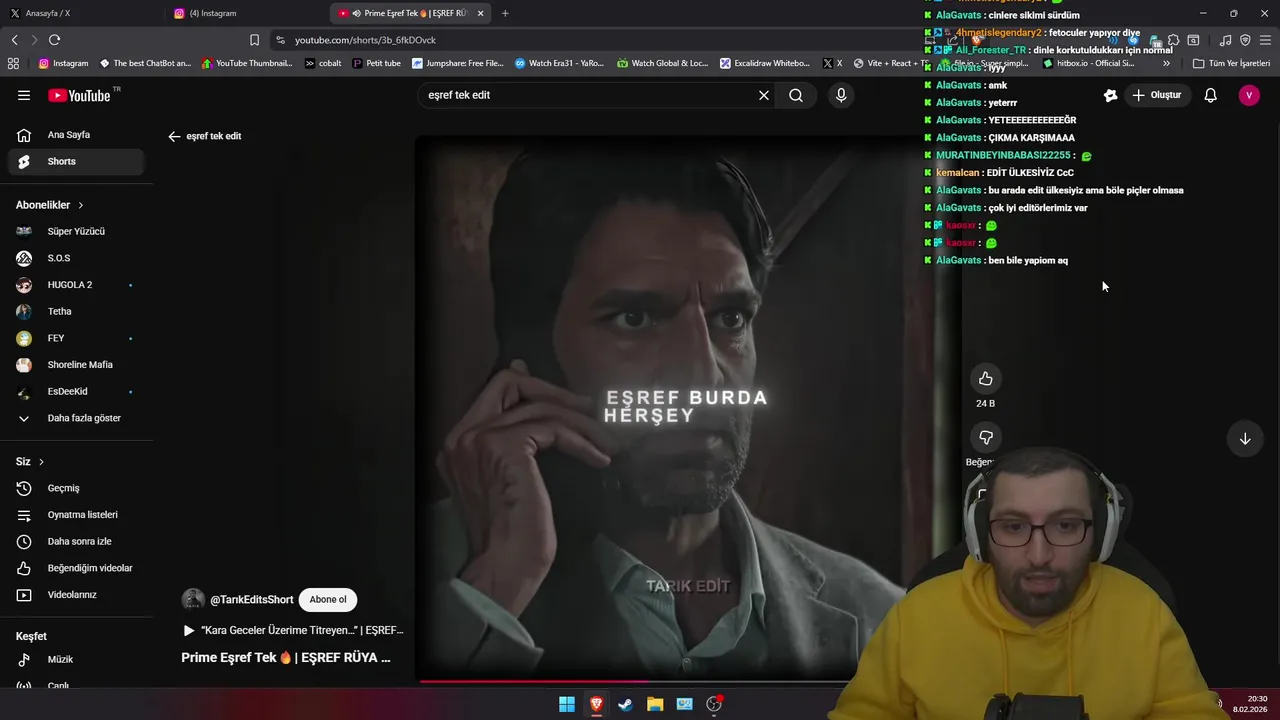Screen dimensions: 1280x720
Task: Mute the YouTube tab via speaker icon
Action: click(x=357, y=13)
